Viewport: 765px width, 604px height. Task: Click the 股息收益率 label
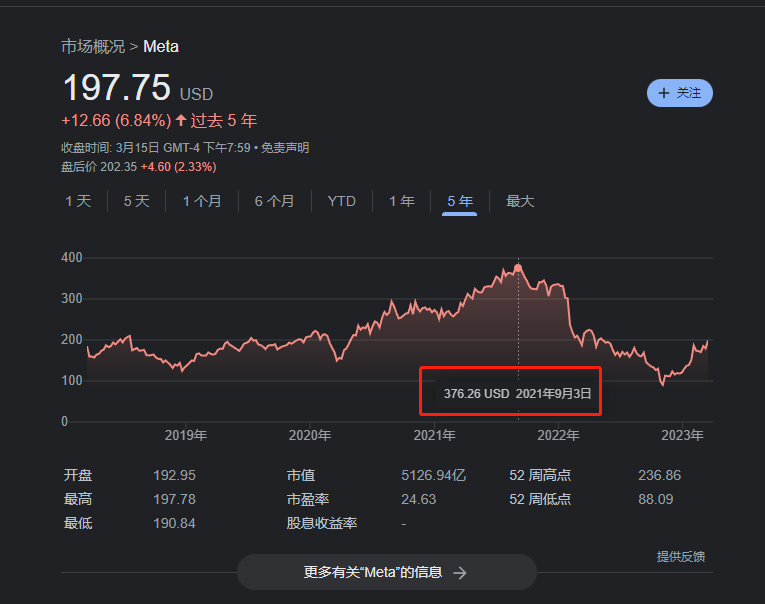point(322,523)
